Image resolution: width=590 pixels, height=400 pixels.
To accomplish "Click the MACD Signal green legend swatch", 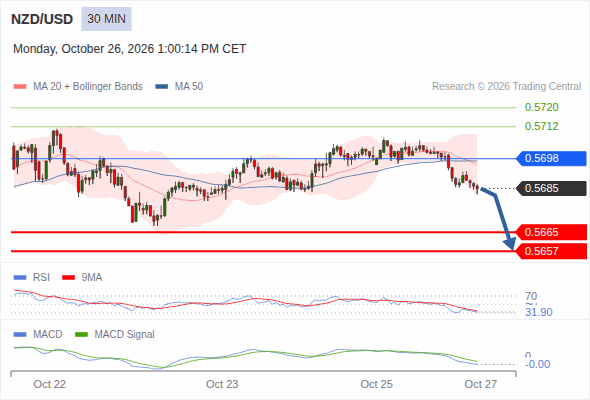I will click(81, 335).
